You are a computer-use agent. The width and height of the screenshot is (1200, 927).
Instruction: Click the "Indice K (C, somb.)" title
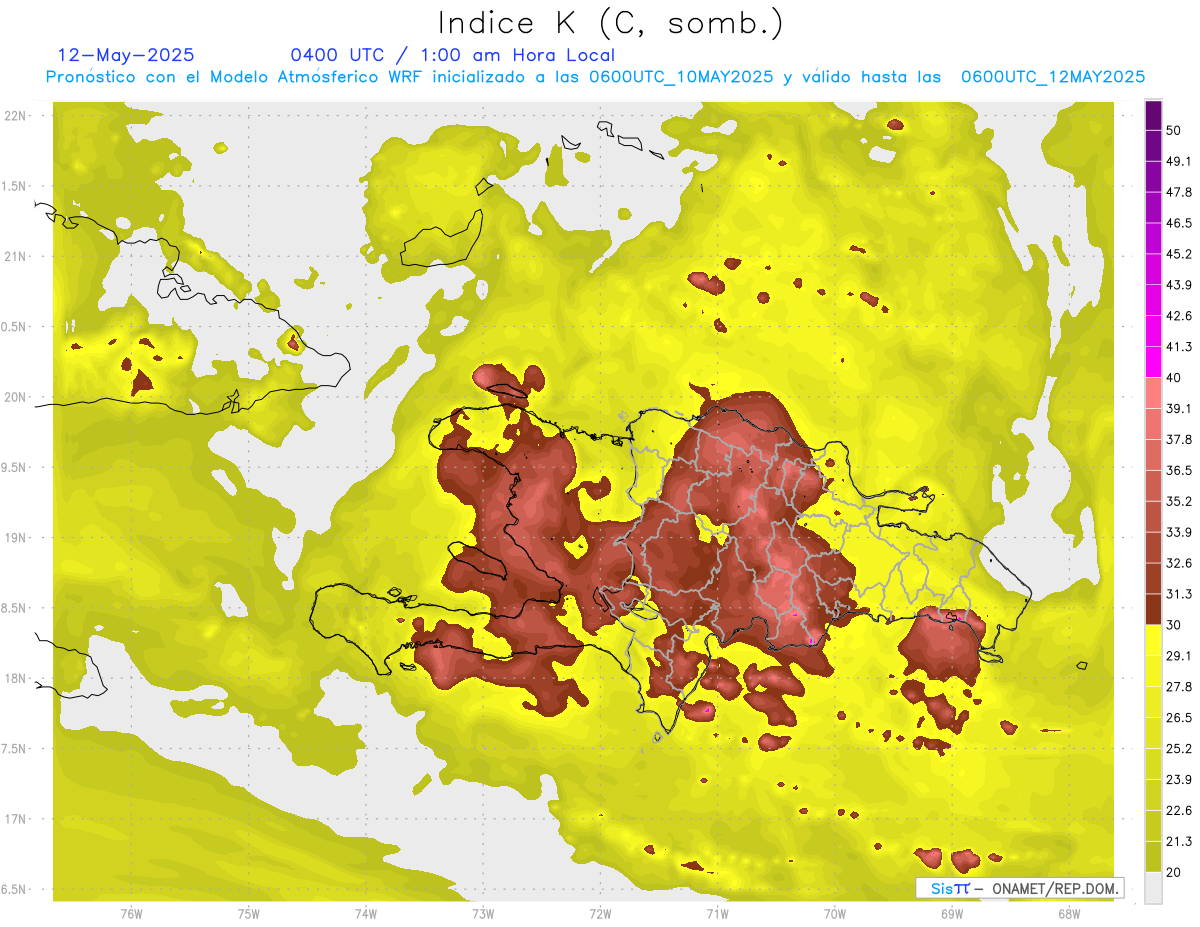tap(610, 23)
